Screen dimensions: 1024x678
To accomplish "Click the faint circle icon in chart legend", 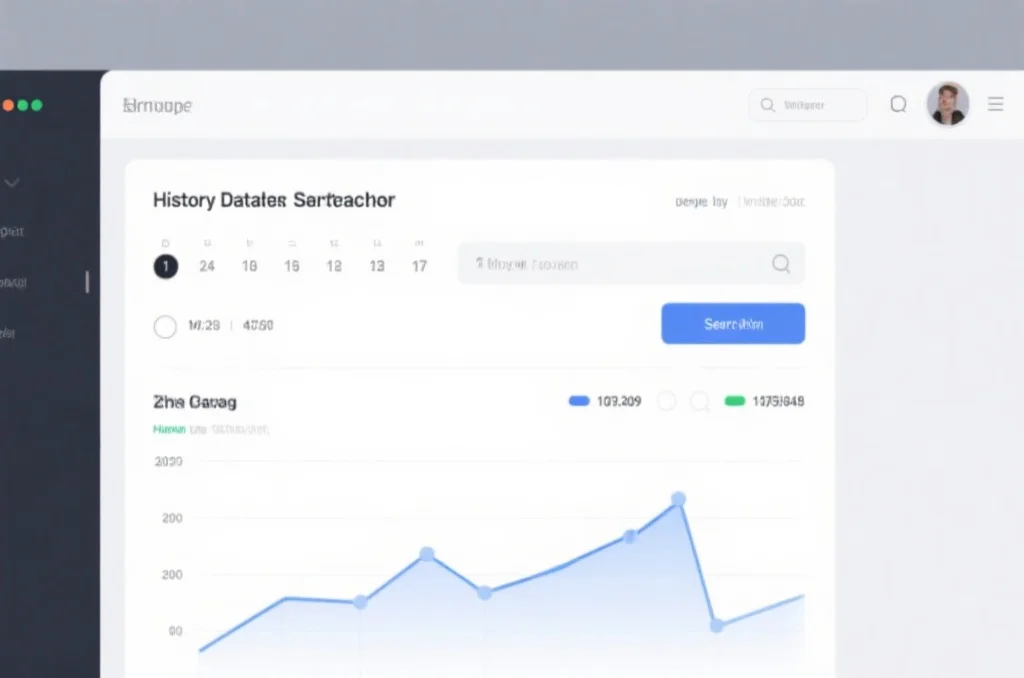I will pos(667,401).
